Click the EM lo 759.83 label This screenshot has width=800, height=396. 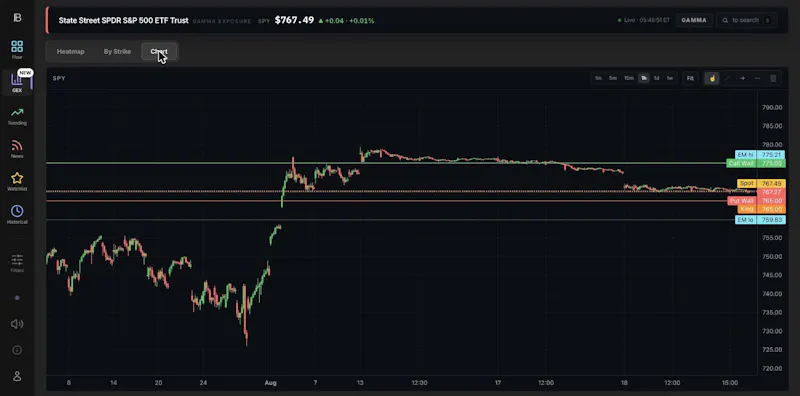coord(760,220)
